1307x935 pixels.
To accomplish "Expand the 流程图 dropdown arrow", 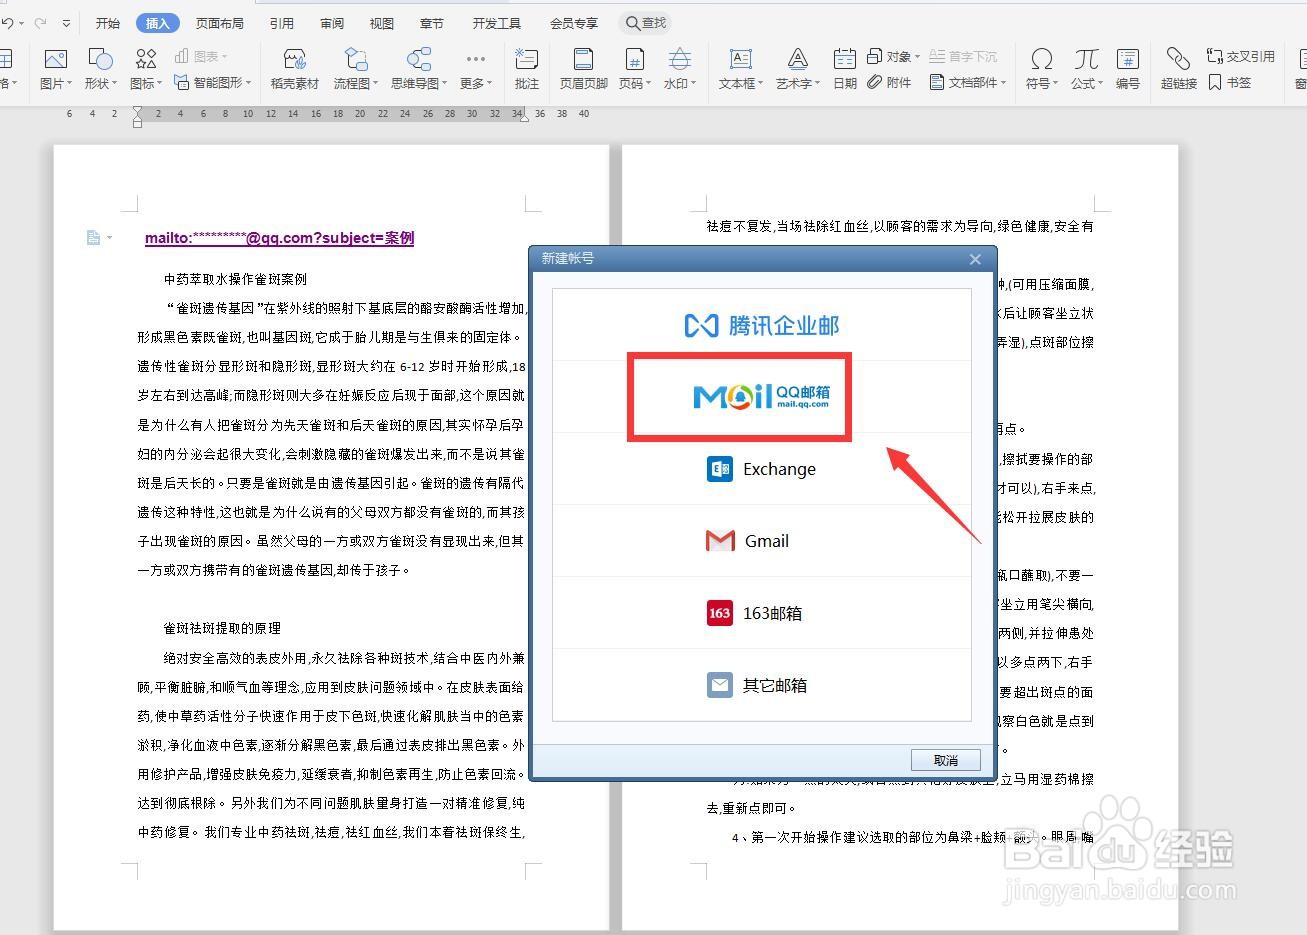I will 376,84.
